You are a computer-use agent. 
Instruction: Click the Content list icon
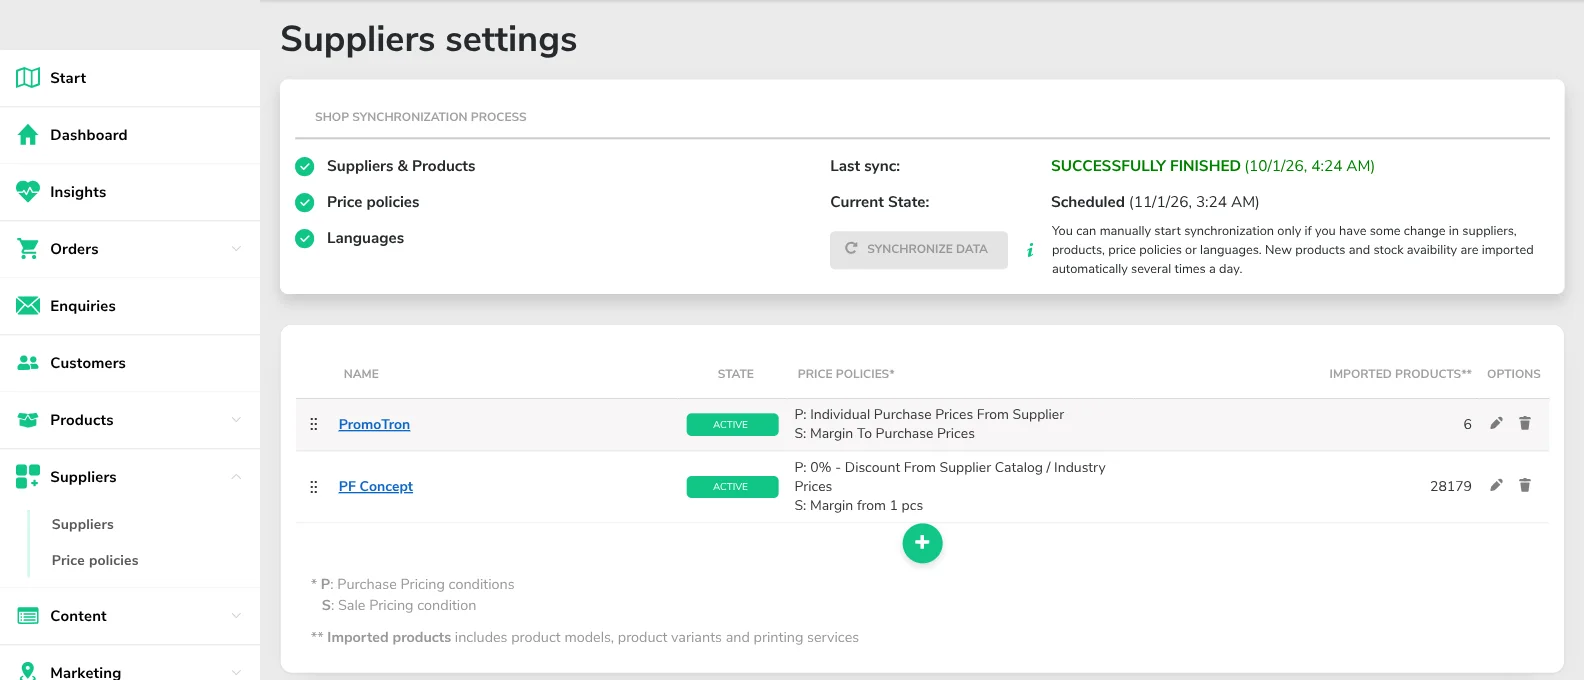tap(28, 616)
